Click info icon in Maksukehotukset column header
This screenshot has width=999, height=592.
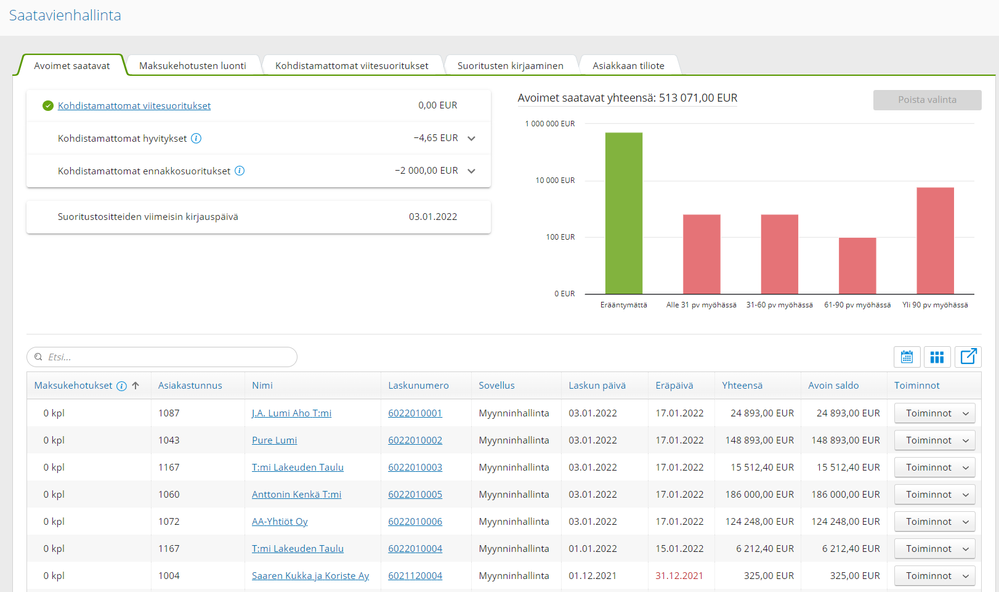[121, 386]
